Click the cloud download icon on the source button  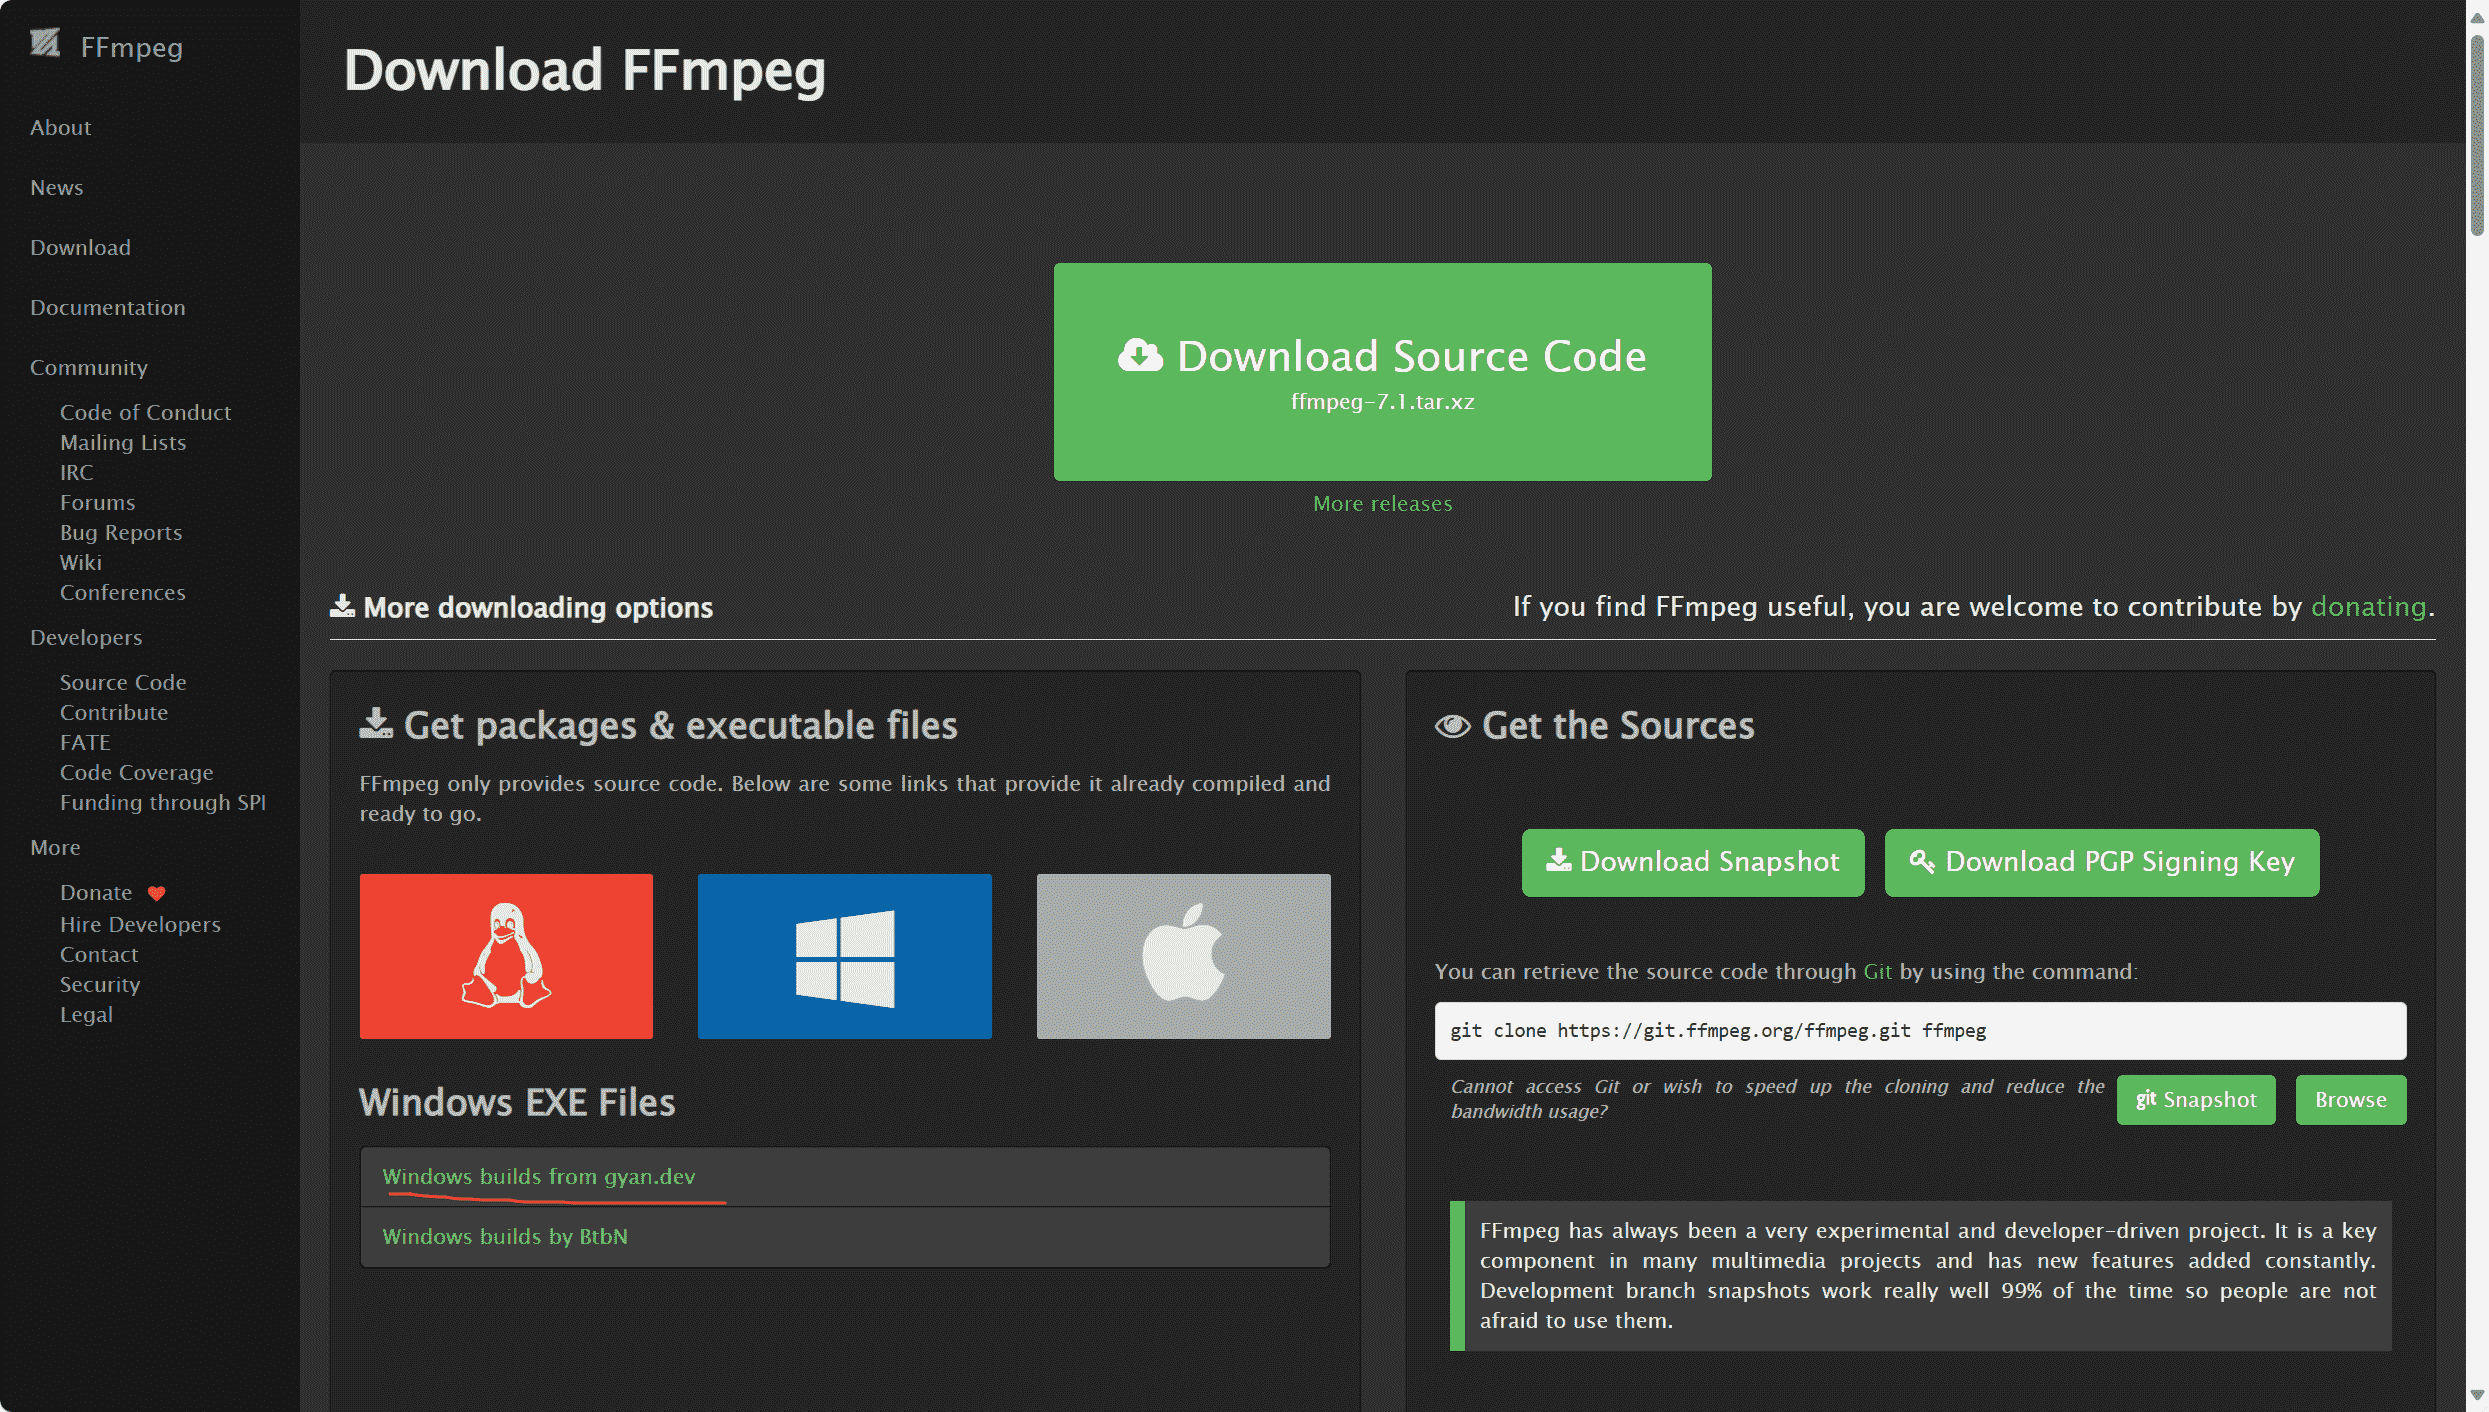point(1140,356)
